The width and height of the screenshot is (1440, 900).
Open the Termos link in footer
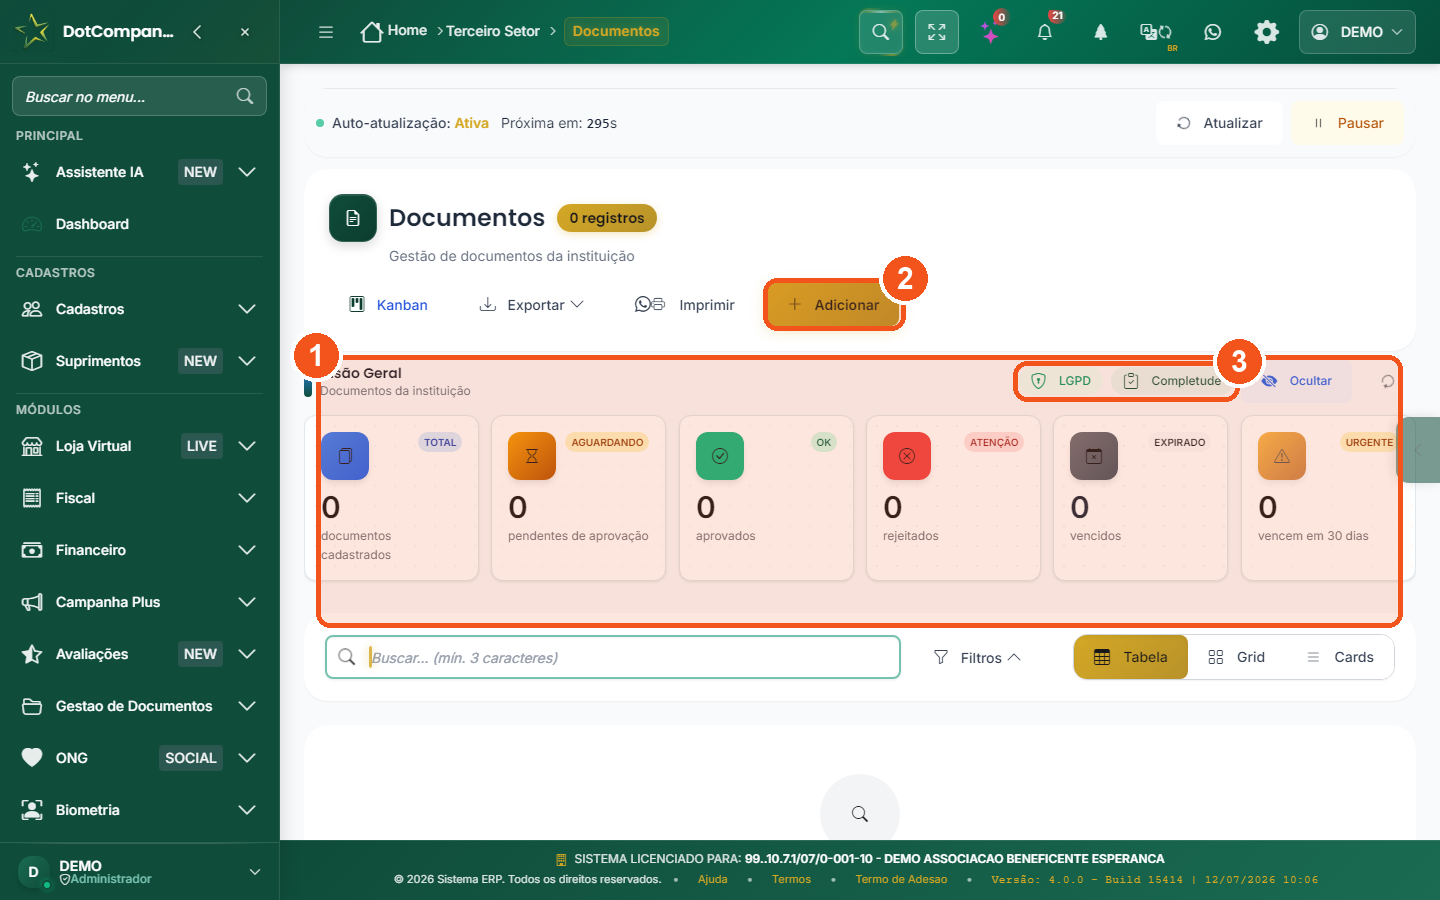[x=792, y=880]
